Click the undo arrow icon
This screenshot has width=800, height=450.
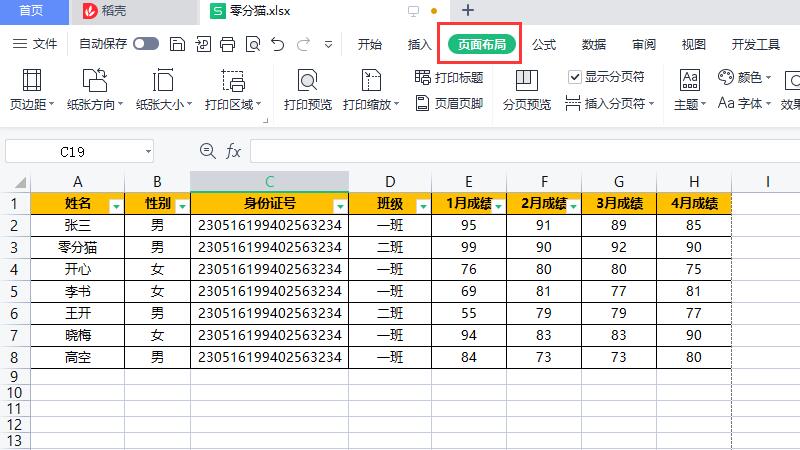pyautogui.click(x=278, y=44)
